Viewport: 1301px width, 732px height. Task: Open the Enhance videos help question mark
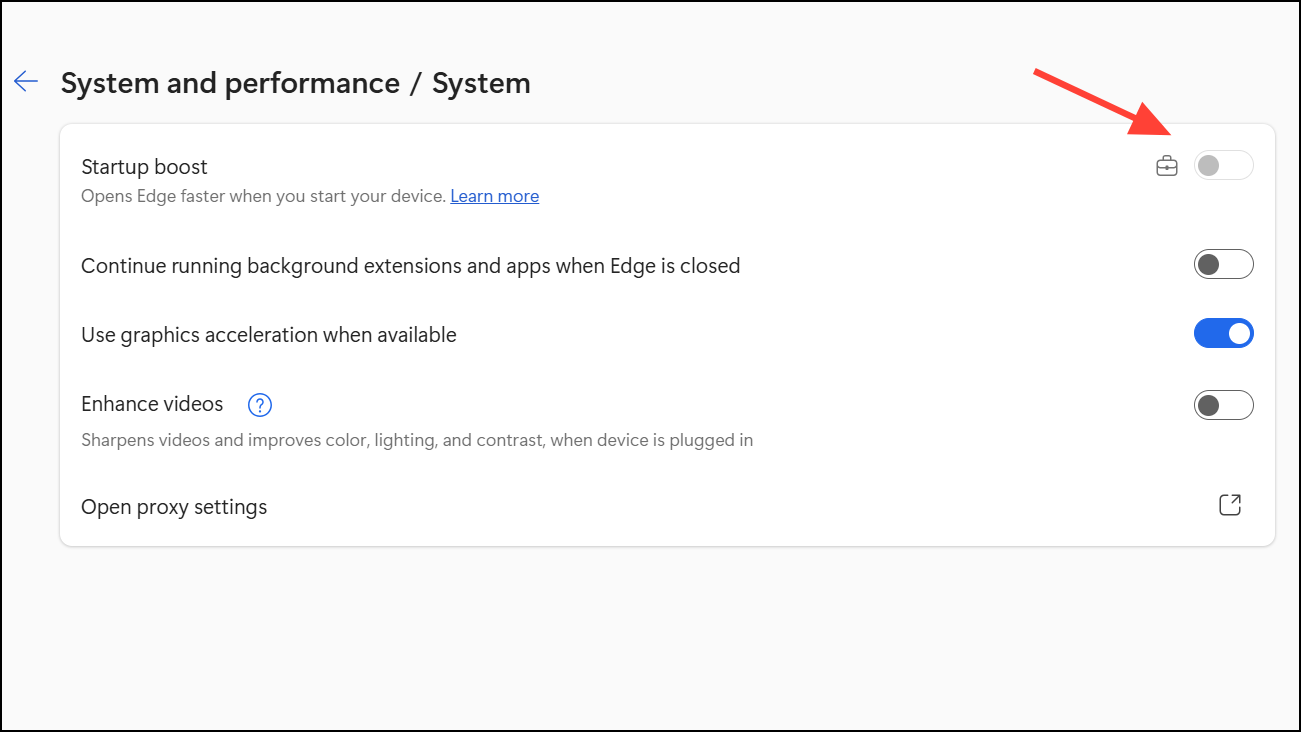(x=260, y=405)
